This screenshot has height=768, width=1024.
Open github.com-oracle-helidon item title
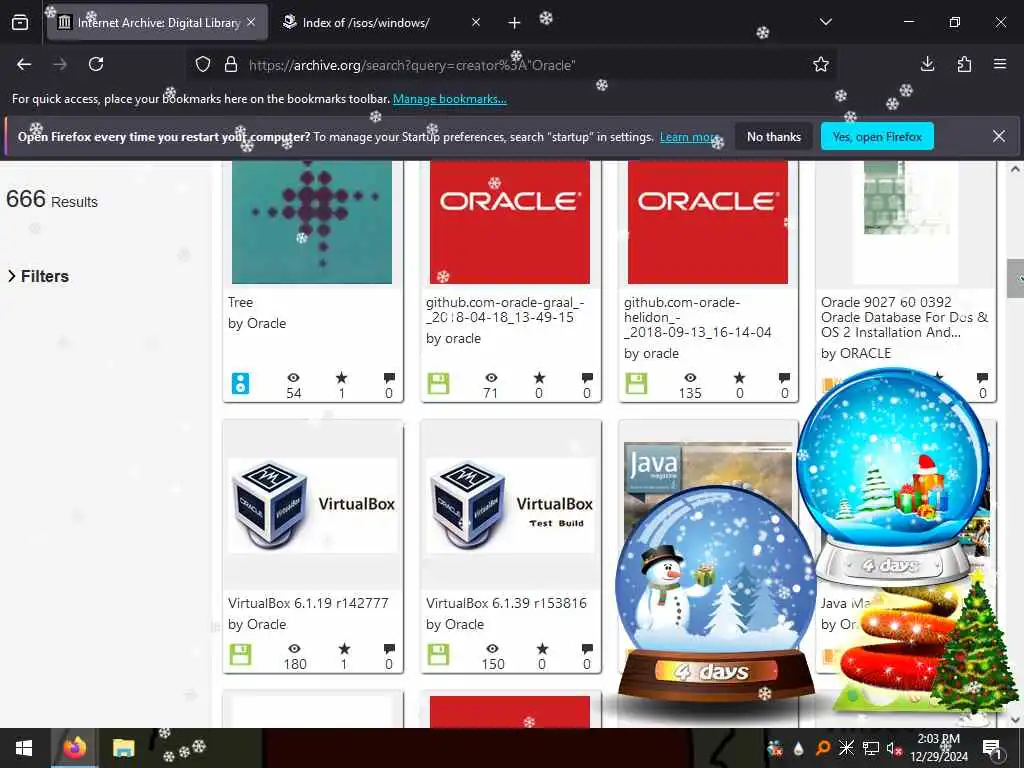[x=697, y=317]
